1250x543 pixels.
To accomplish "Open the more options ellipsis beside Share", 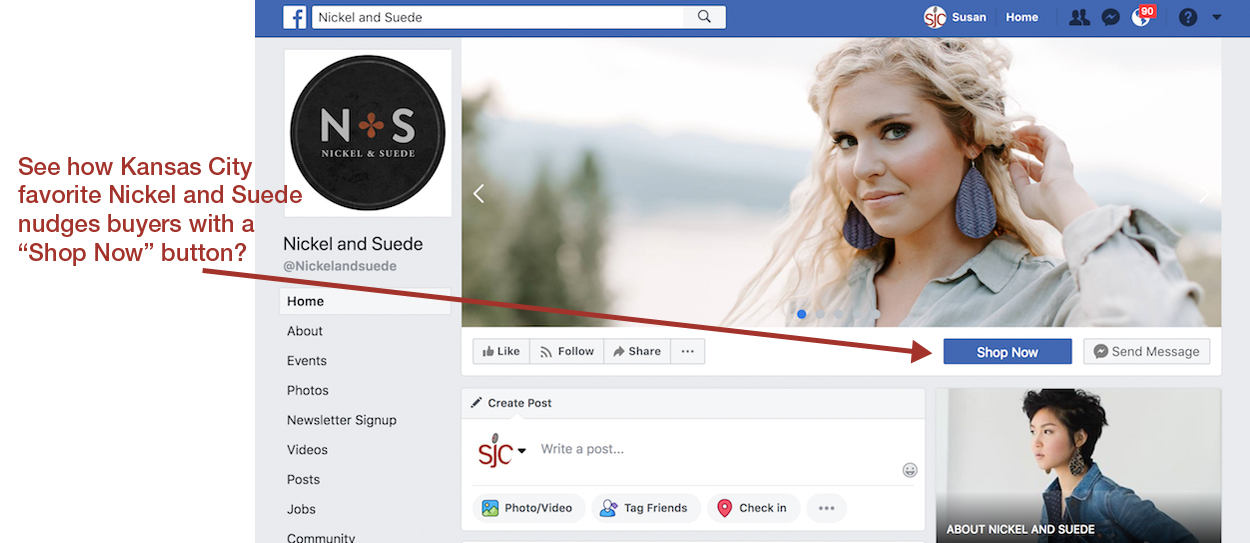I will (x=688, y=351).
